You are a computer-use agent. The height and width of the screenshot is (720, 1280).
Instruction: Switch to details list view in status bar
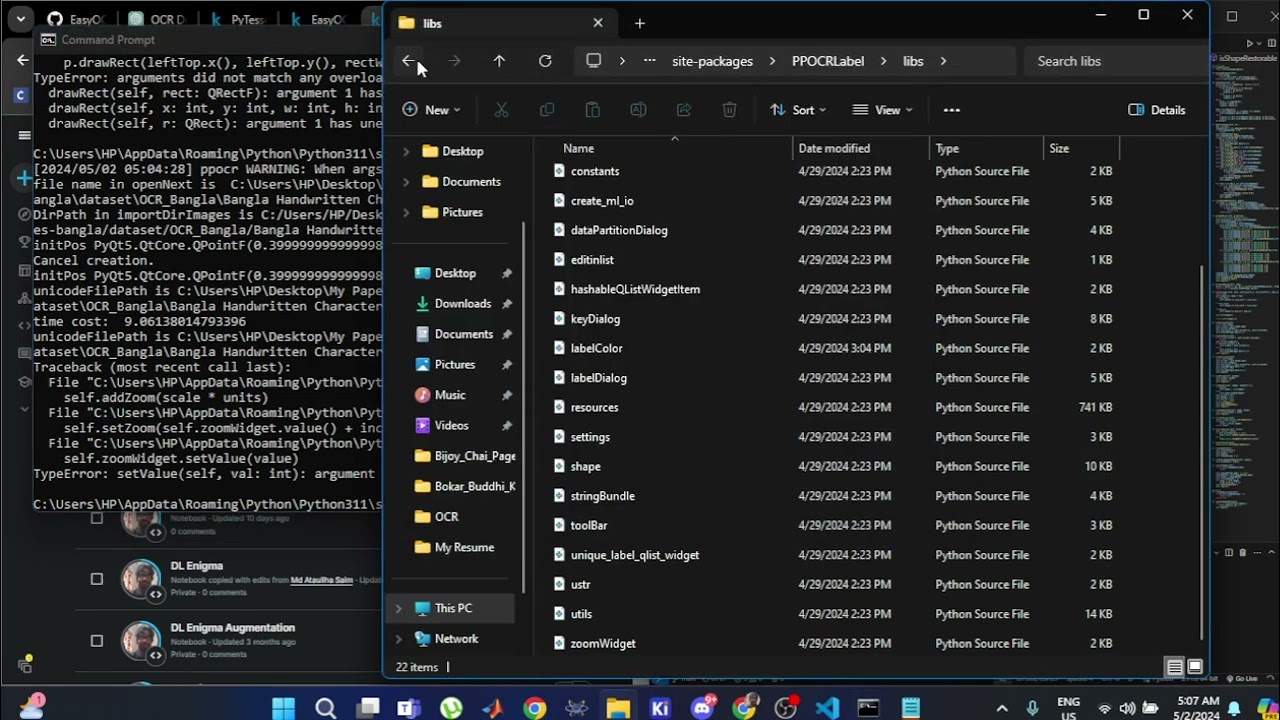[1175, 667]
